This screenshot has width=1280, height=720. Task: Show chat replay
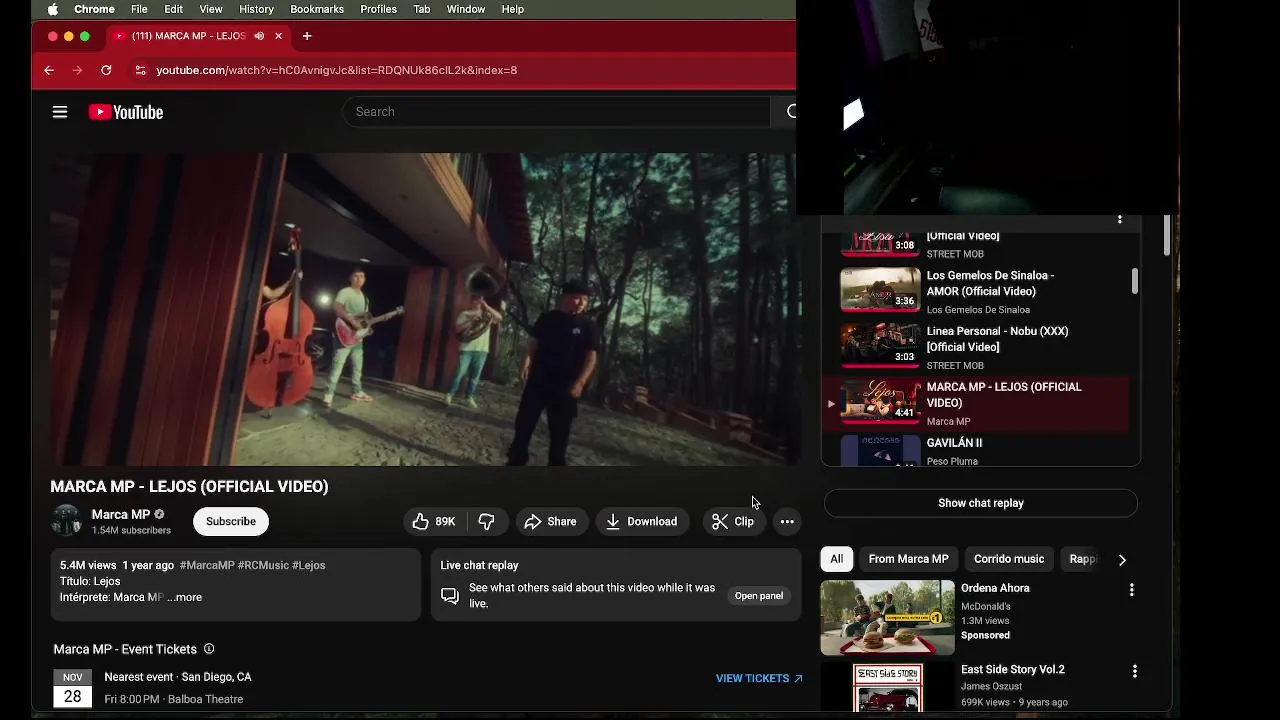tap(981, 503)
